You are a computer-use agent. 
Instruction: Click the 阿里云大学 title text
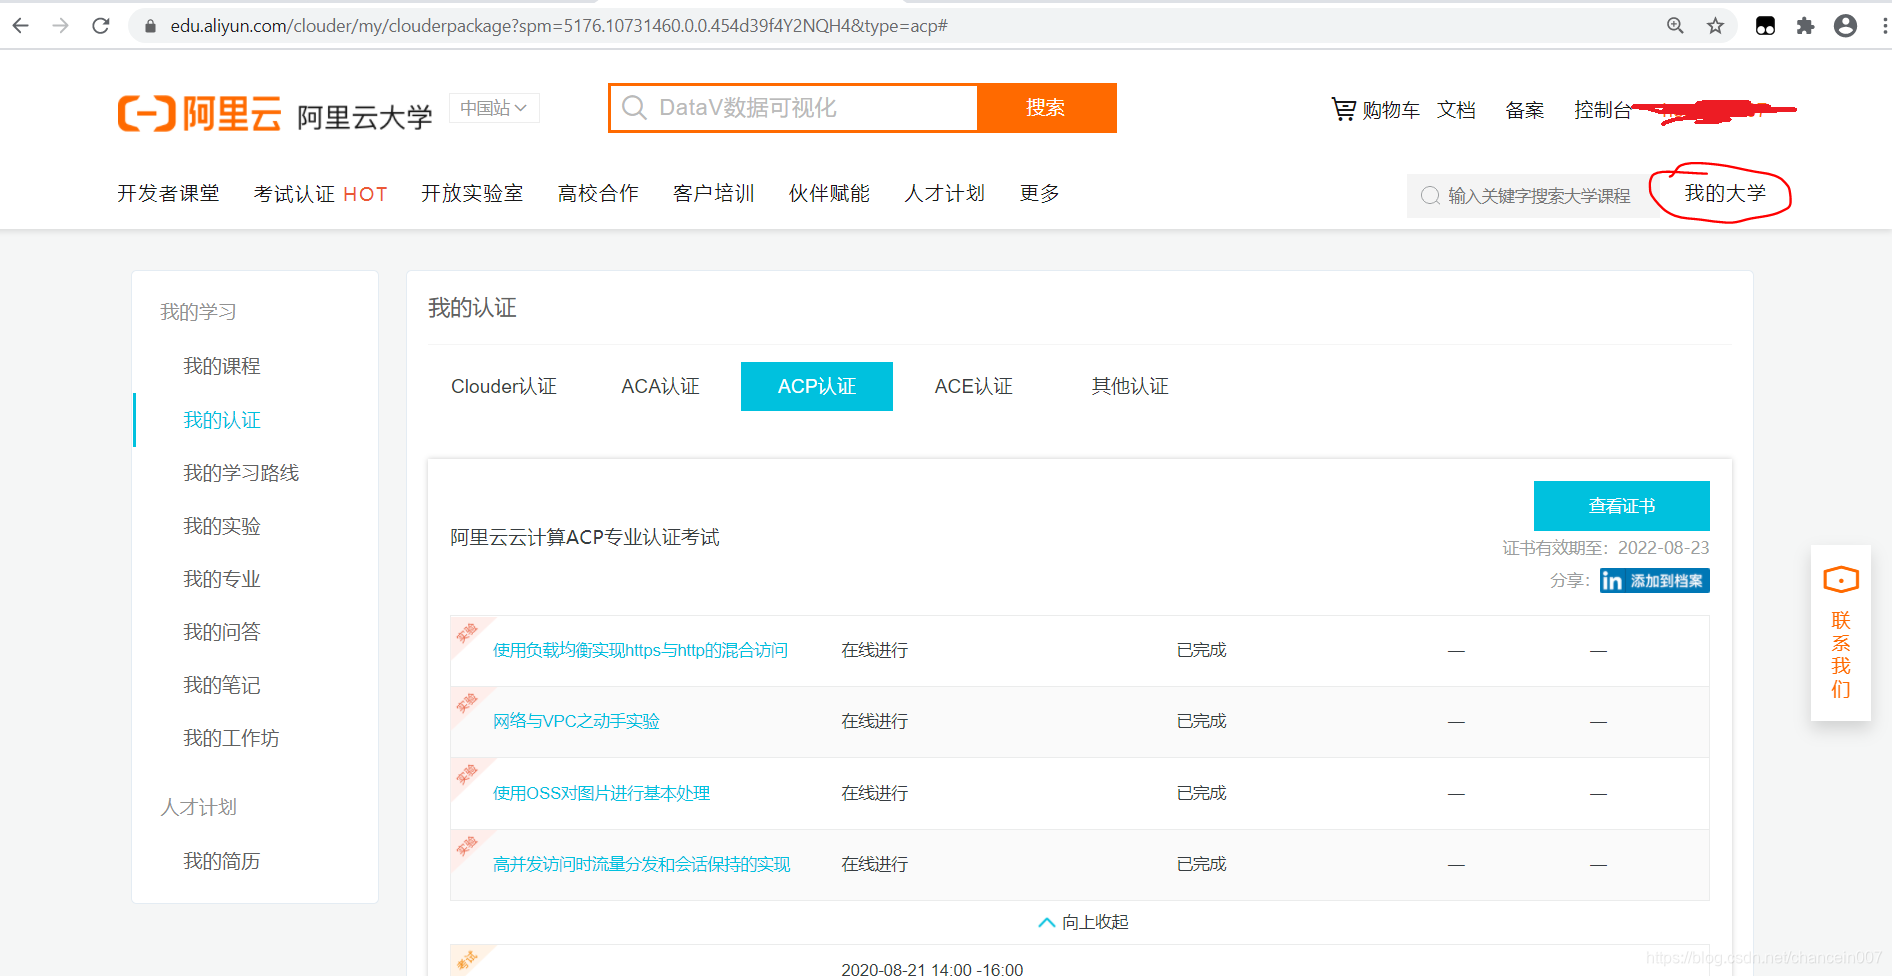(x=365, y=117)
